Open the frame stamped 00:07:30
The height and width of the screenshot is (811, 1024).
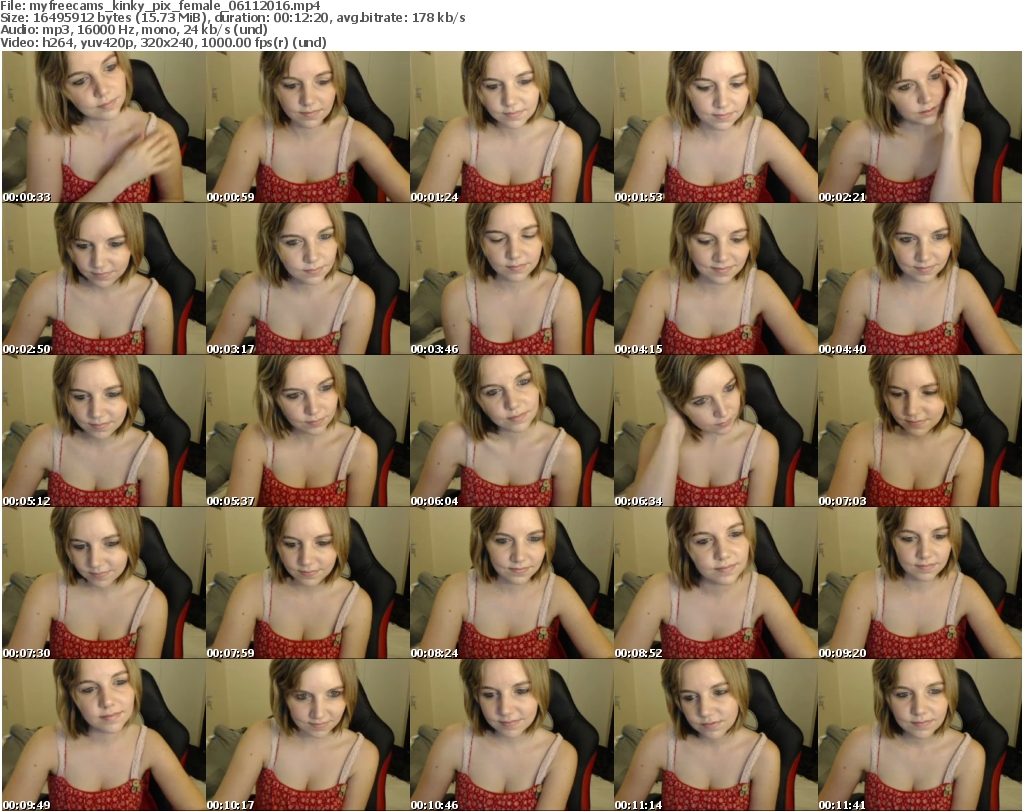click(x=104, y=583)
